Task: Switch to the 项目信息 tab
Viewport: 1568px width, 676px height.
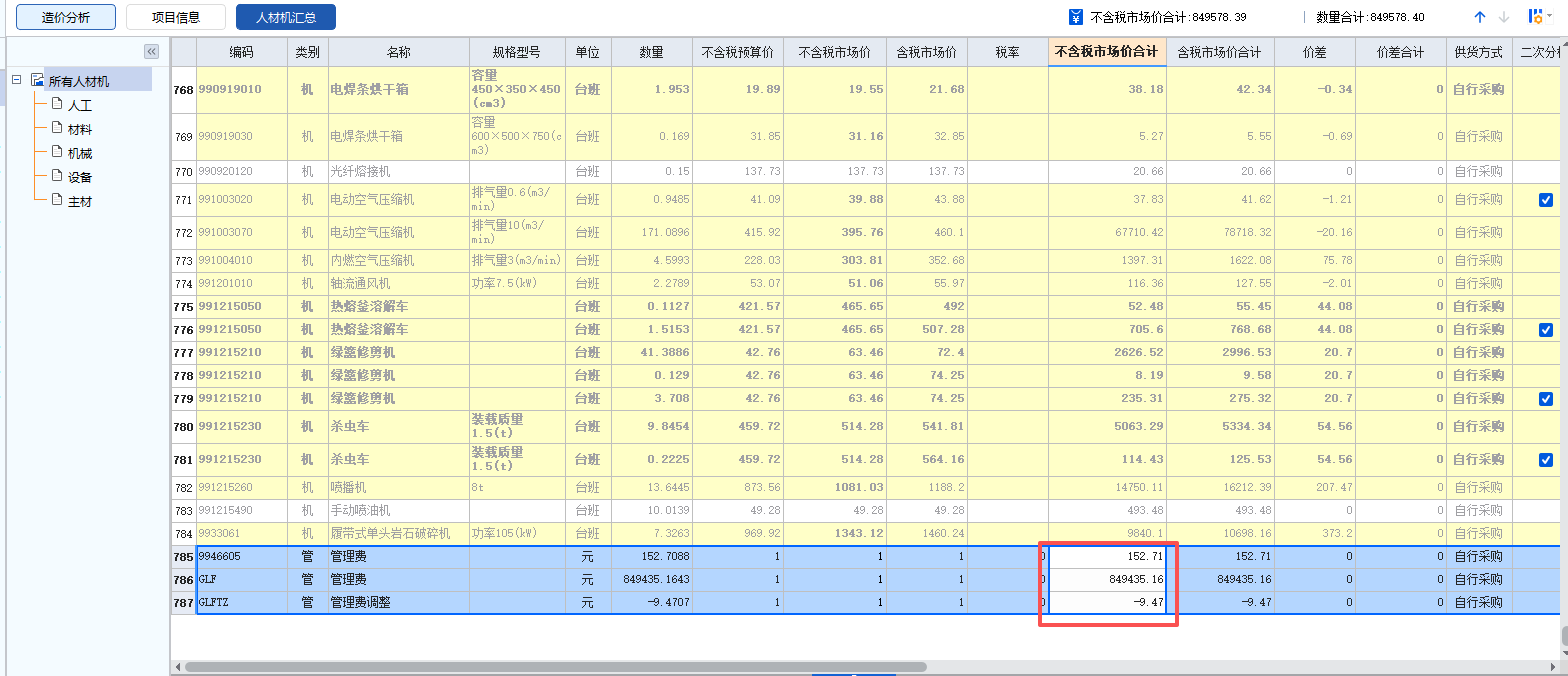Action: 176,17
